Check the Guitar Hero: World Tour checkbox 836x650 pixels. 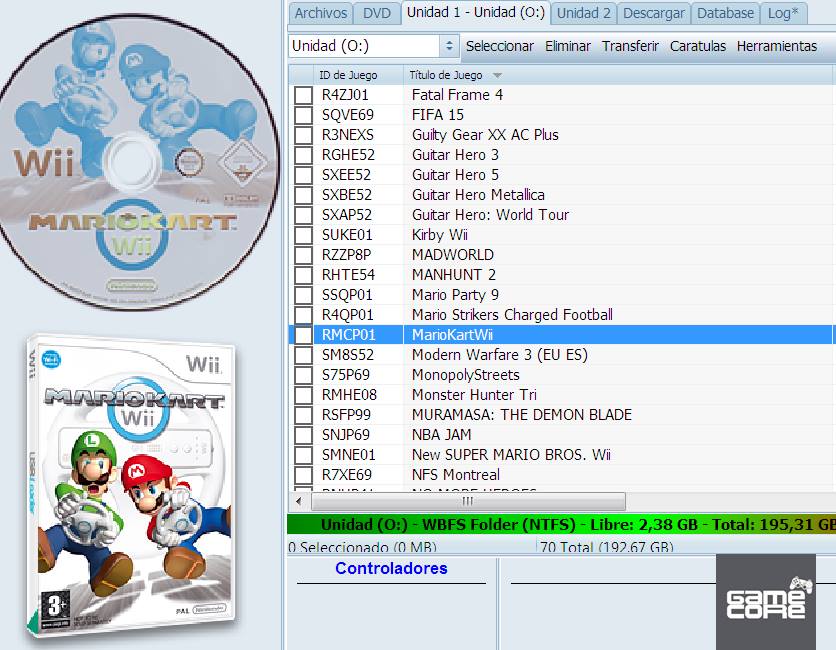coord(303,215)
